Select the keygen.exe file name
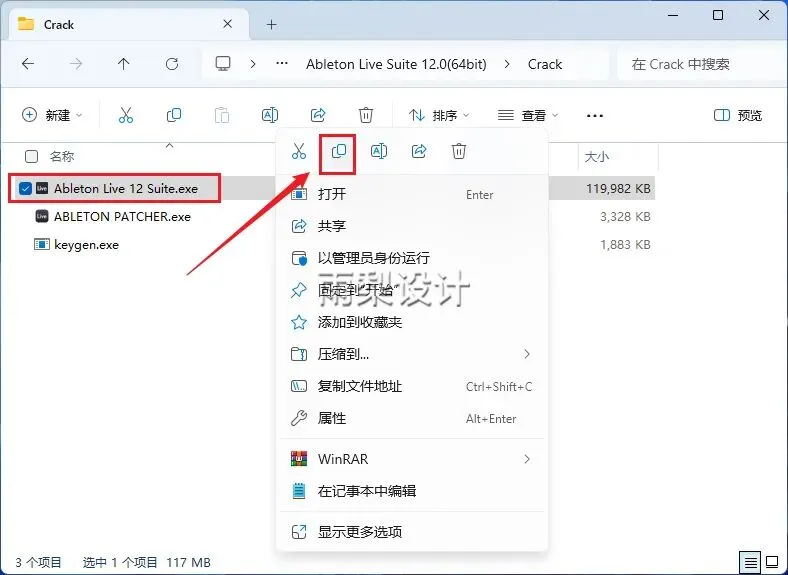The image size is (788, 575). click(86, 245)
